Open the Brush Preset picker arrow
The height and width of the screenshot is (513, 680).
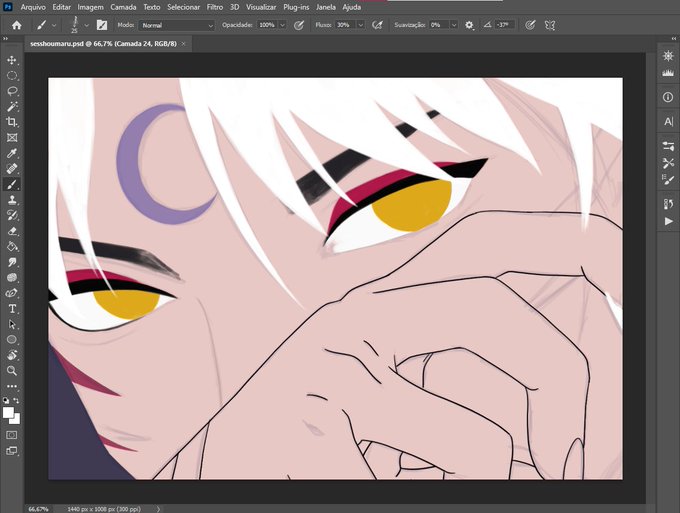point(86,26)
